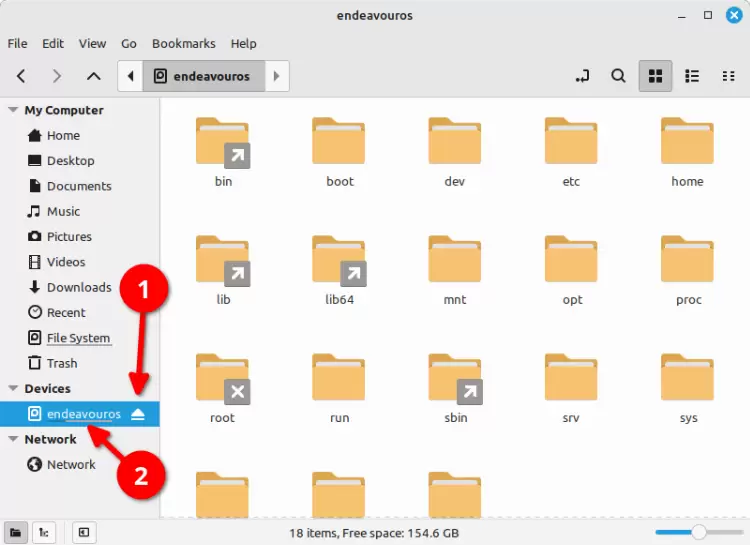Screen dimensions: 750x545
Task: Select the boot folder icon
Action: click(x=339, y=141)
